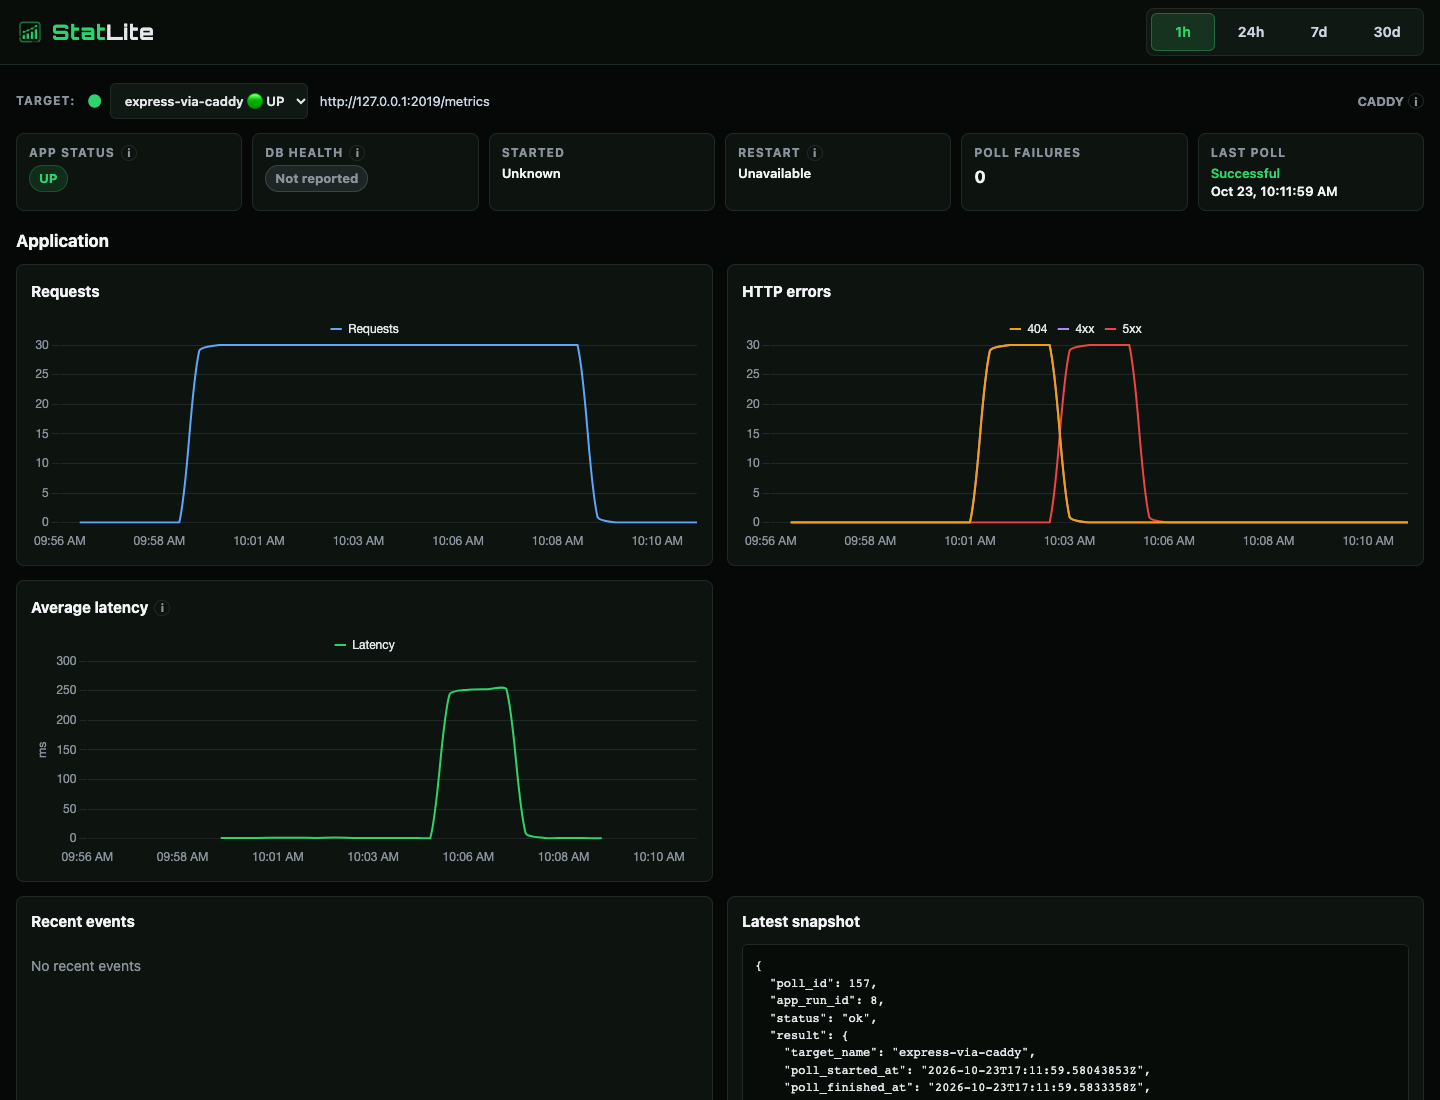Click the Requests chart title
This screenshot has width=1440, height=1100.
[x=65, y=292]
